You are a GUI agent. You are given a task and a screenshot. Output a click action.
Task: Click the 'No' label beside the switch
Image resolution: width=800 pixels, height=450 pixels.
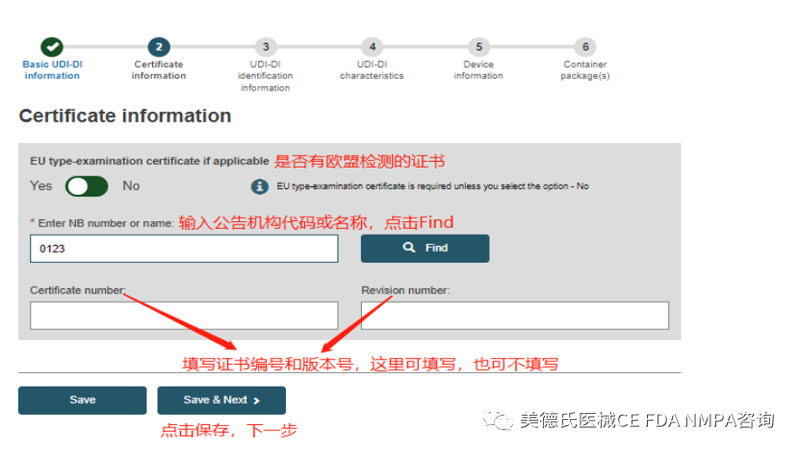pyautogui.click(x=131, y=186)
